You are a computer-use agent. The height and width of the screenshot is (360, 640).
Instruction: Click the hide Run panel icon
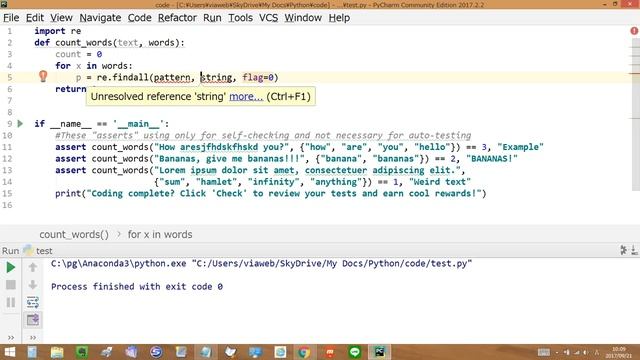[x=634, y=250]
